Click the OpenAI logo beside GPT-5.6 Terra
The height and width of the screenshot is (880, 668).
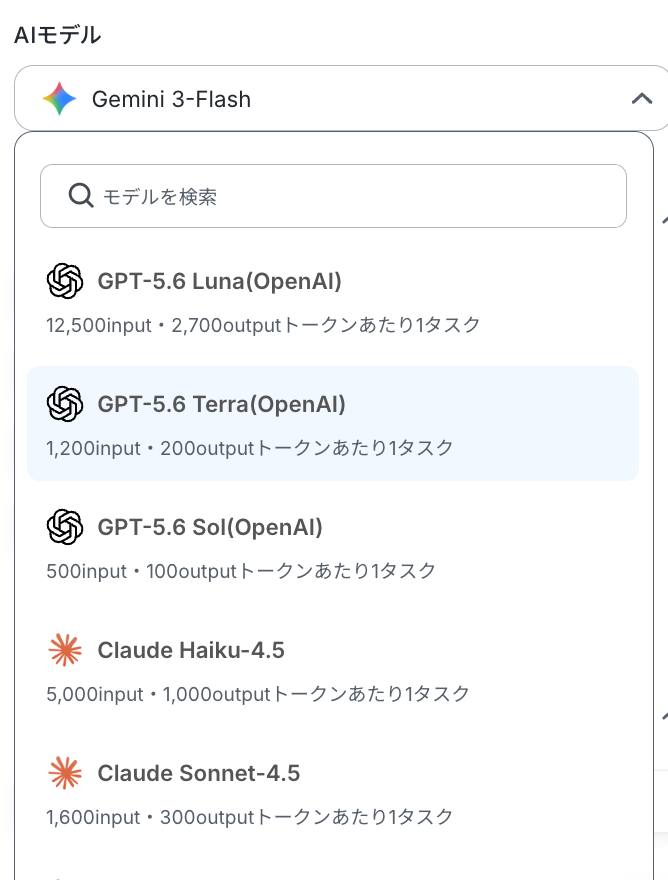pos(65,404)
